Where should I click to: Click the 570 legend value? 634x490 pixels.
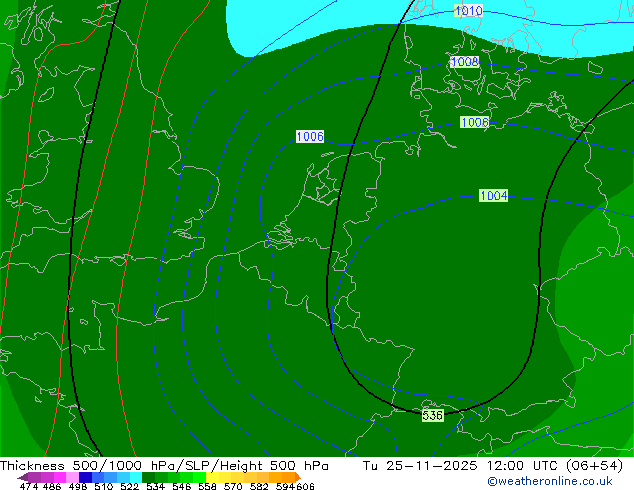coord(233,486)
